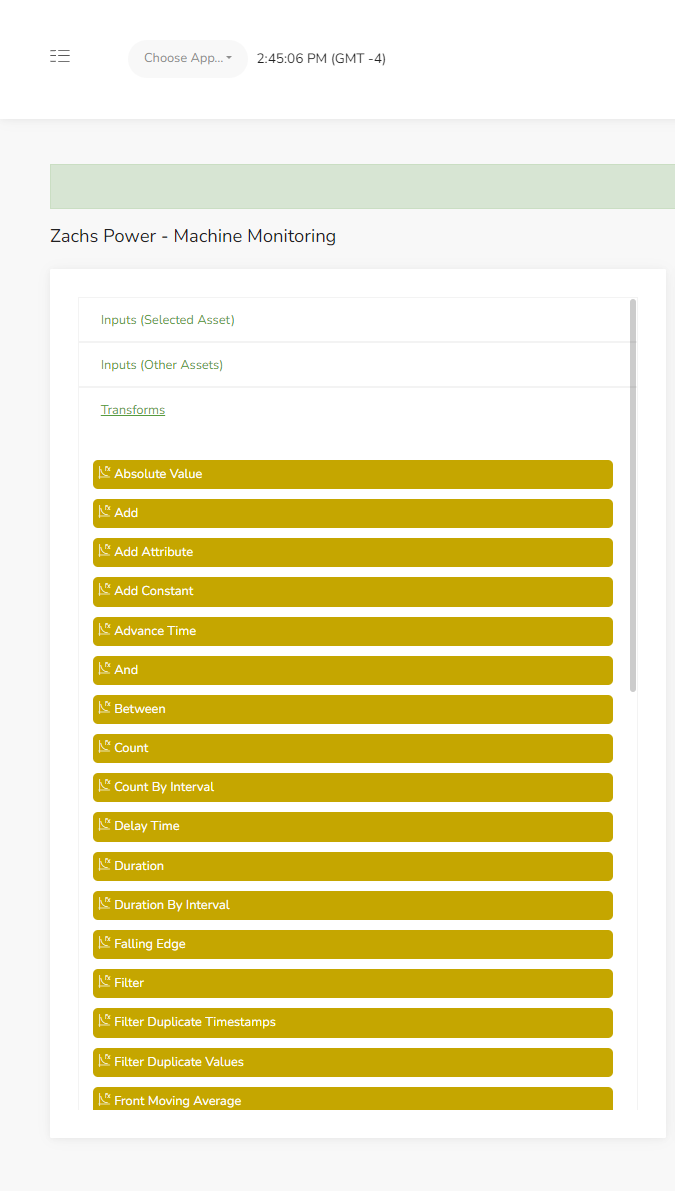The image size is (675, 1191).
Task: Click the Count transform icon
Action: (x=105, y=747)
